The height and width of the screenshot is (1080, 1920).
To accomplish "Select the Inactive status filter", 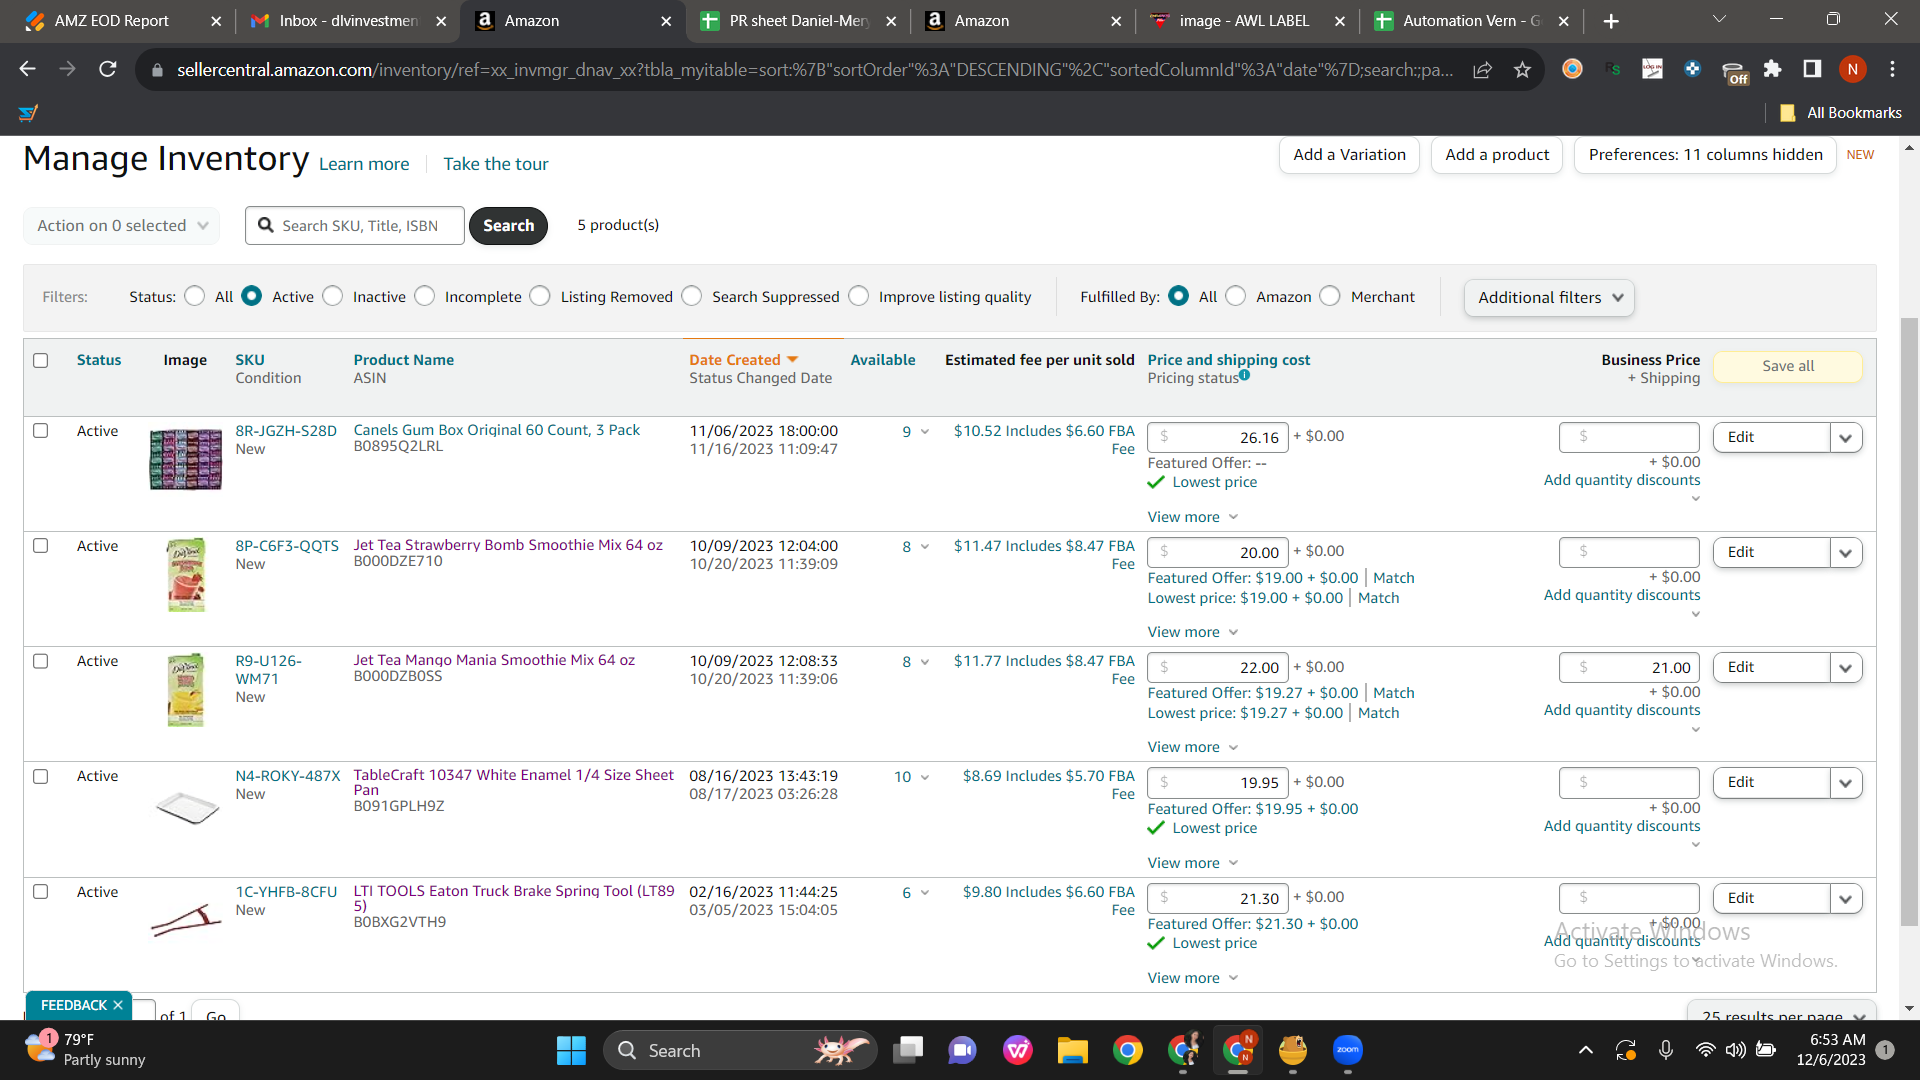I will coord(333,296).
